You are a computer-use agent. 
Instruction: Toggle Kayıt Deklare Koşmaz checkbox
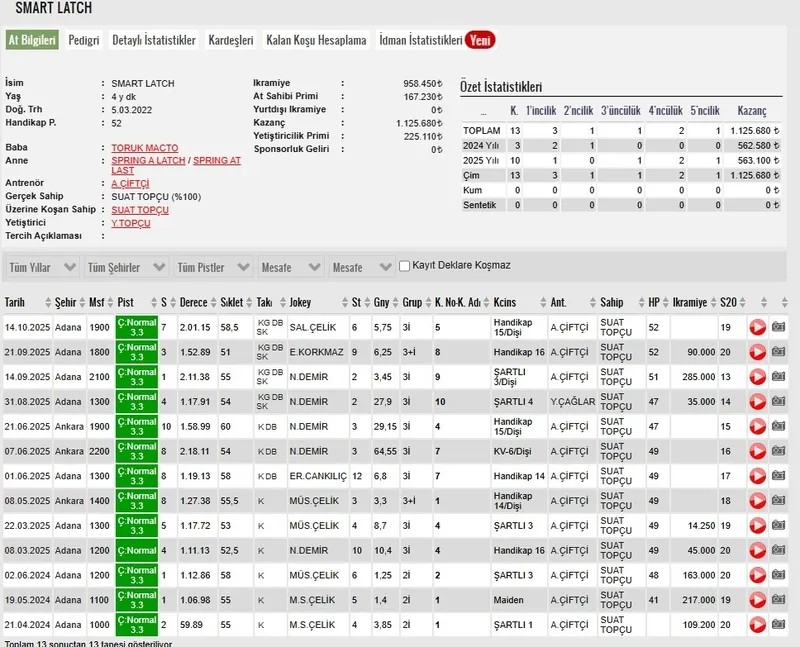405,266
